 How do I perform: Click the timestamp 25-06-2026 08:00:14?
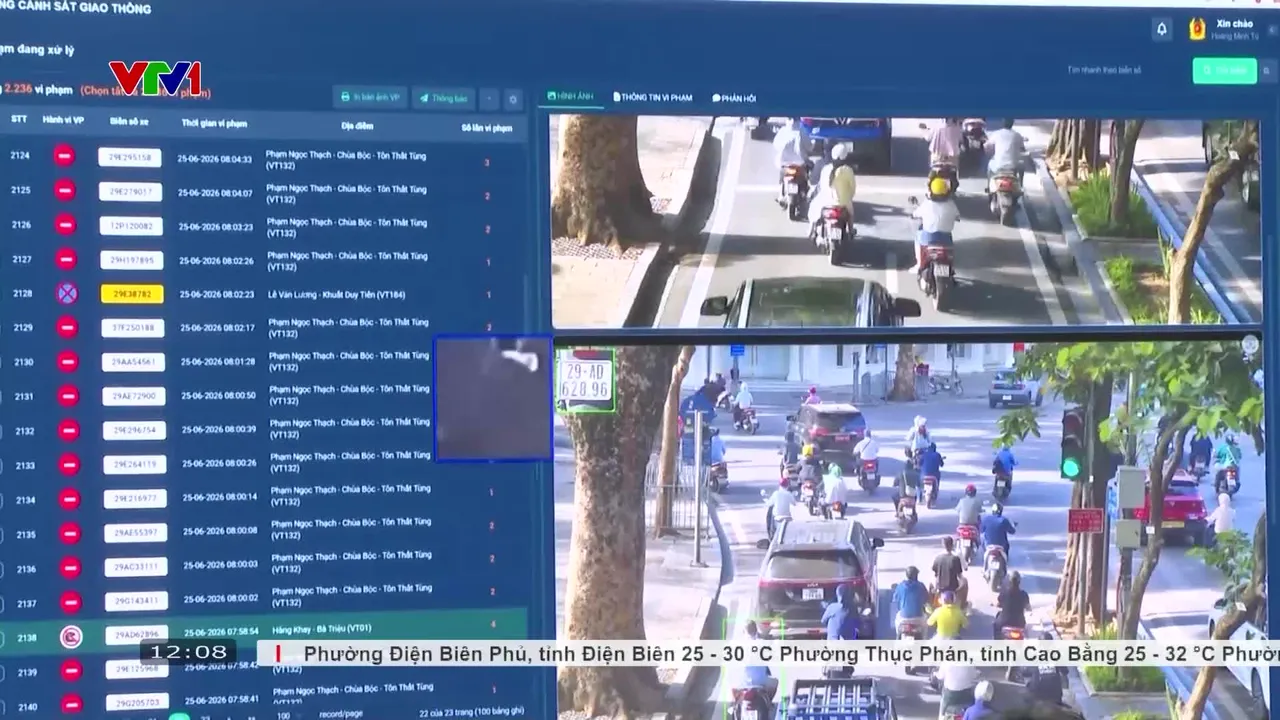220,497
